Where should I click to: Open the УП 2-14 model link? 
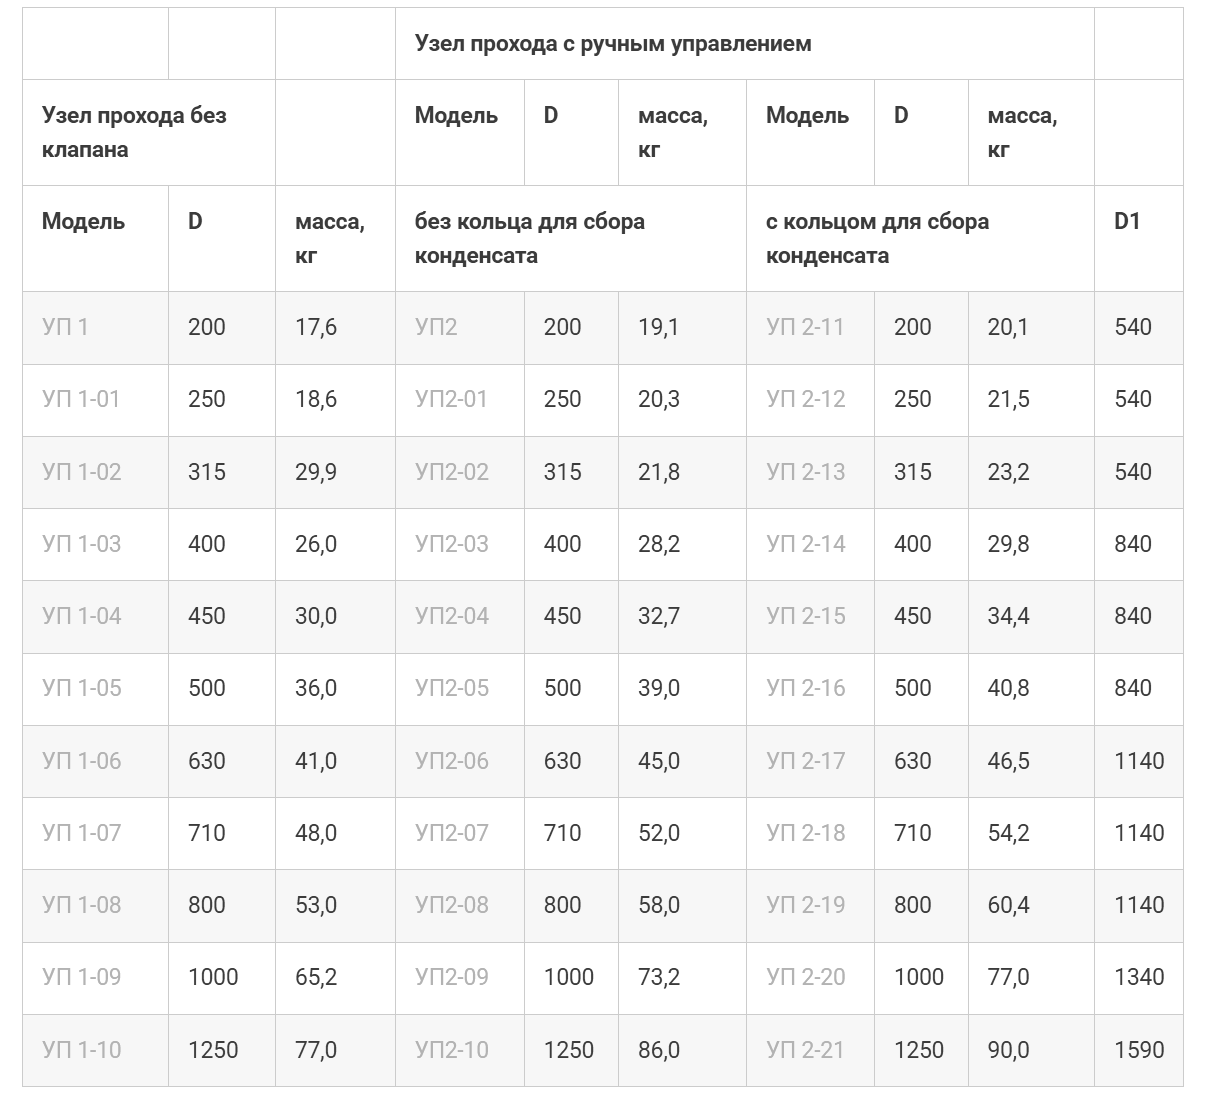[x=805, y=544]
